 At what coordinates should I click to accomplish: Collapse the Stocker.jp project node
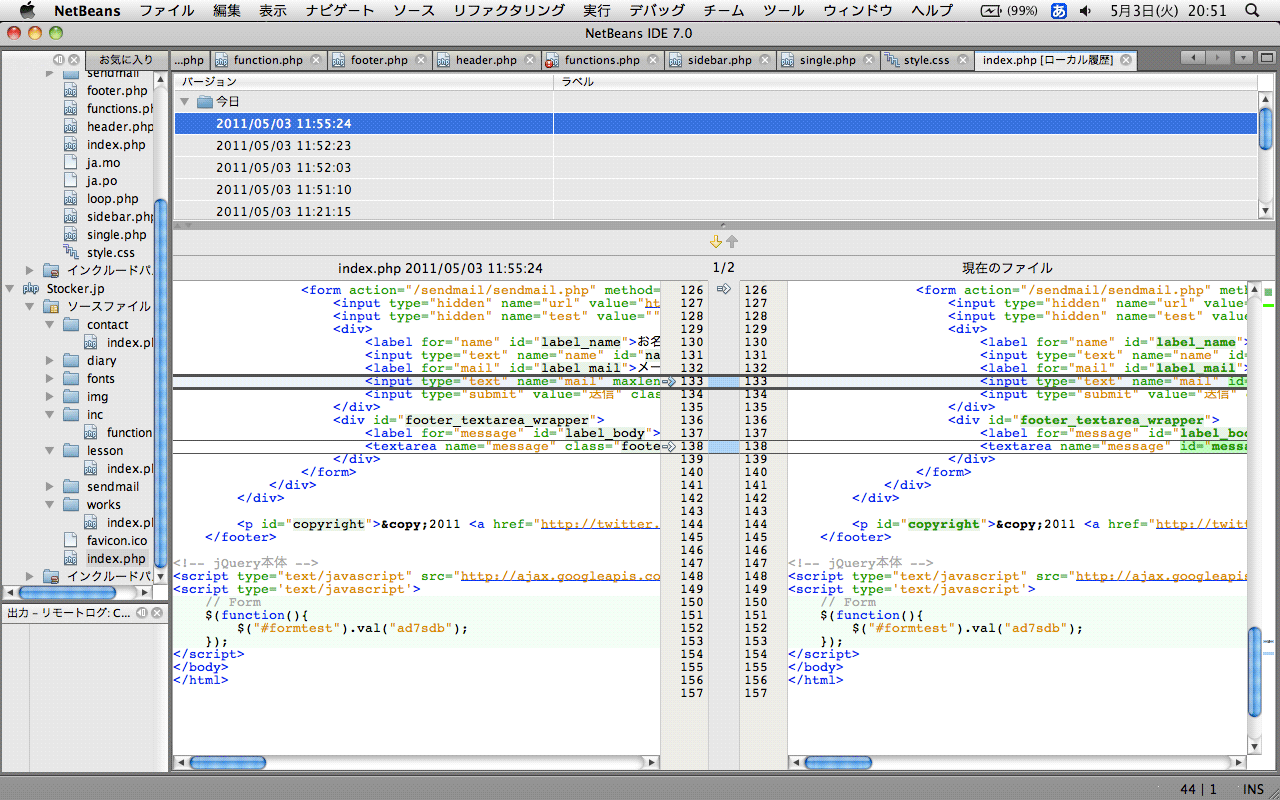point(10,289)
